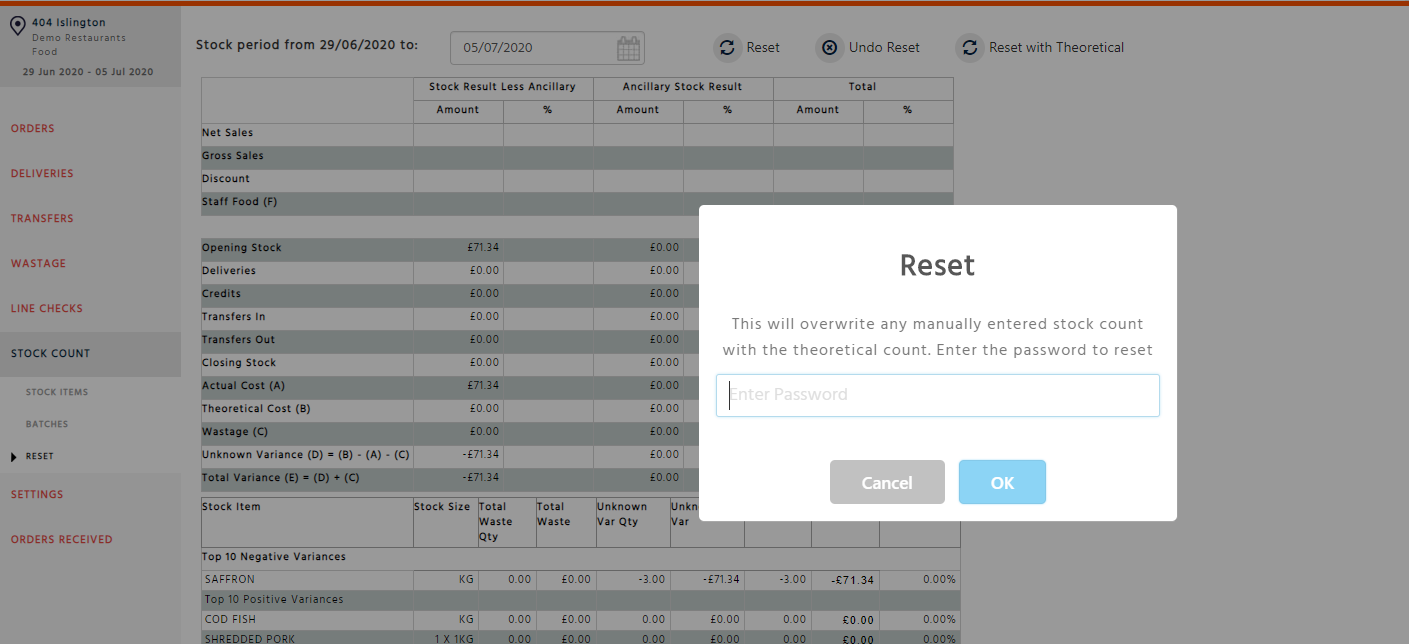Click the Reset with Theoretical refresh icon
The height and width of the screenshot is (644, 1409).
point(969,47)
